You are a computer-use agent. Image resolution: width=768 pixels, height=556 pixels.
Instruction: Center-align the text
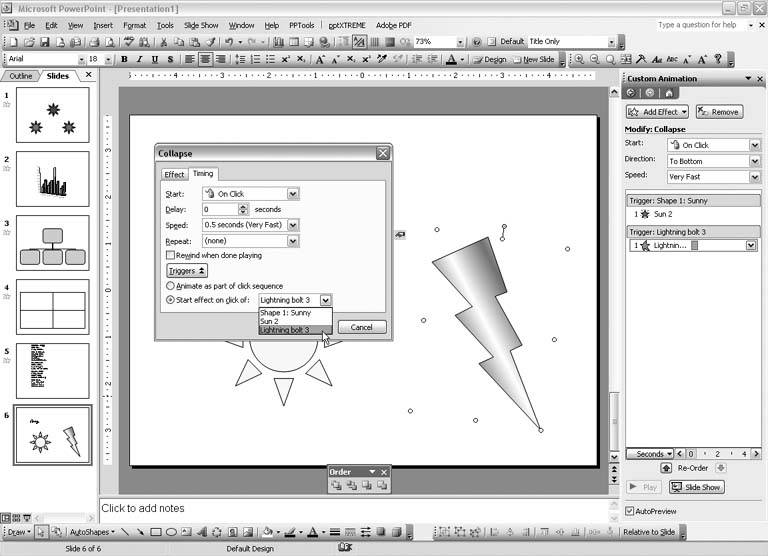pos(205,59)
